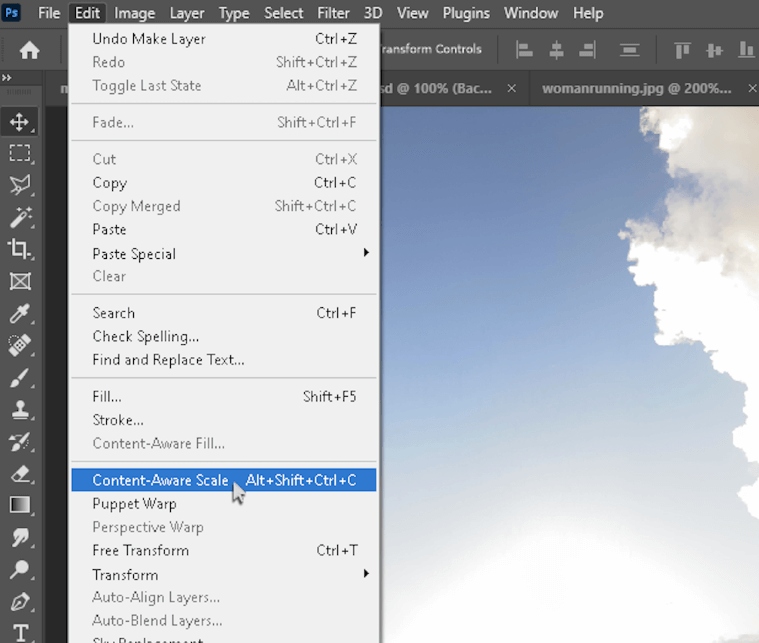Viewport: 759px width, 643px height.
Task: Select the Eyedropper tool
Action: 19,314
